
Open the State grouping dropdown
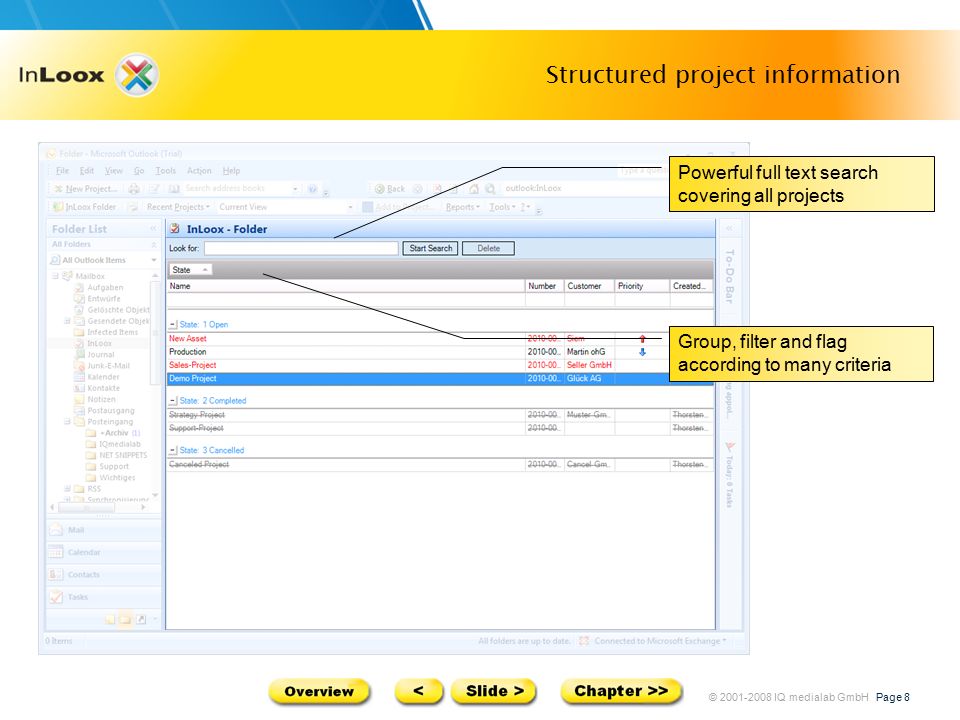(190, 269)
